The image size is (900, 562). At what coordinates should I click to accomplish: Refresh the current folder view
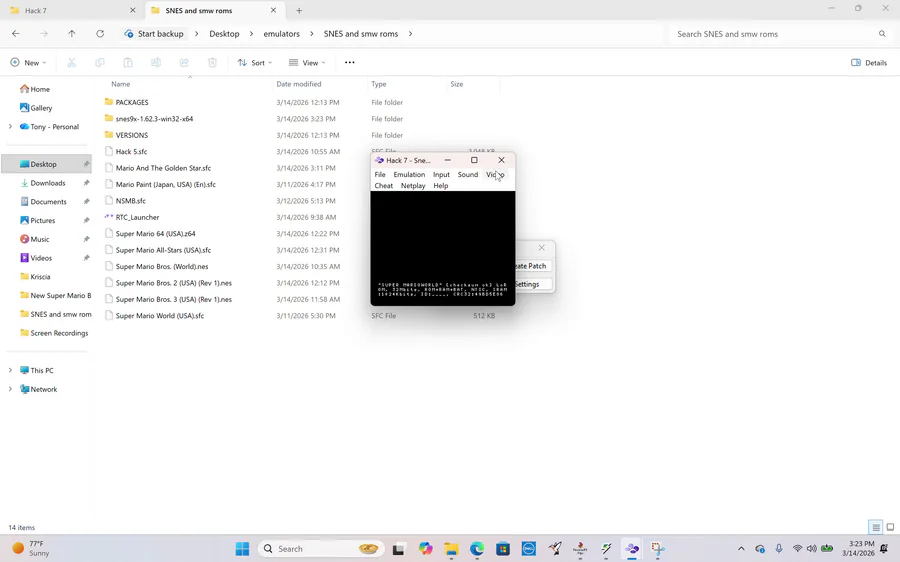point(100,34)
